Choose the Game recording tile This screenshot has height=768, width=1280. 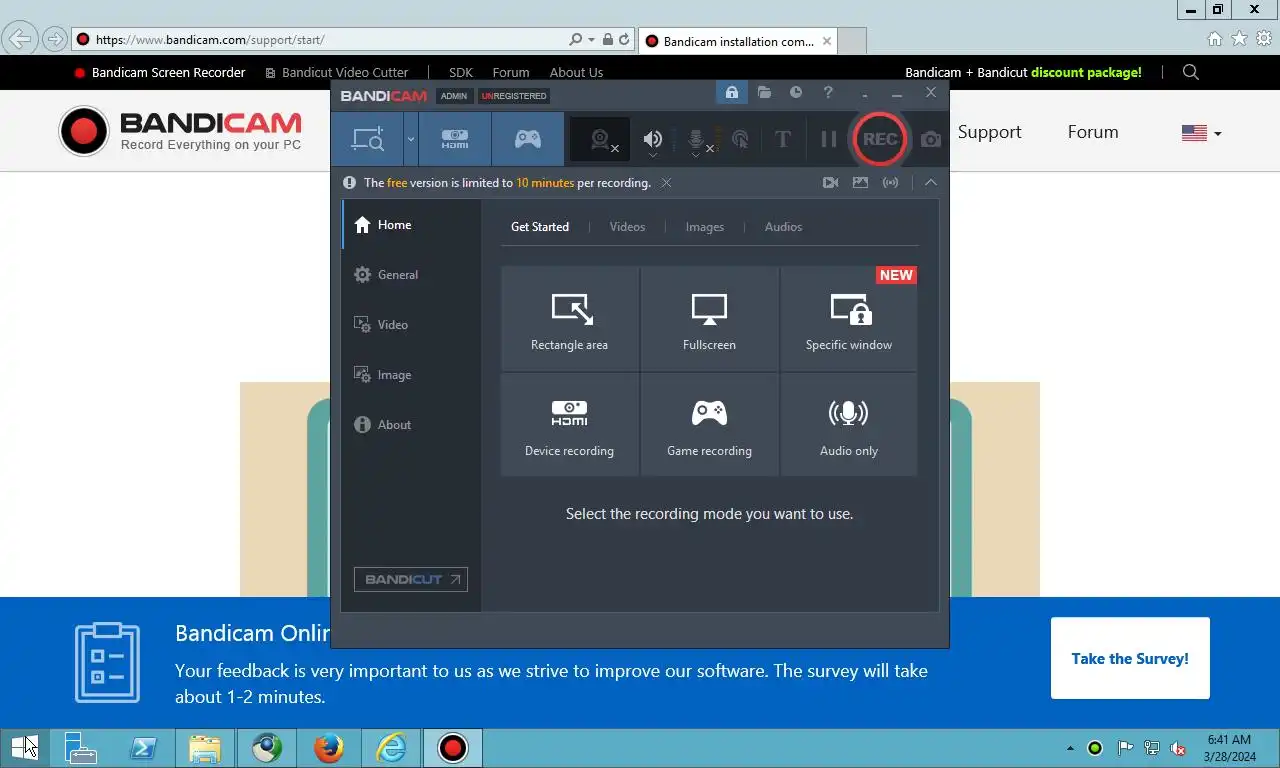coord(709,425)
